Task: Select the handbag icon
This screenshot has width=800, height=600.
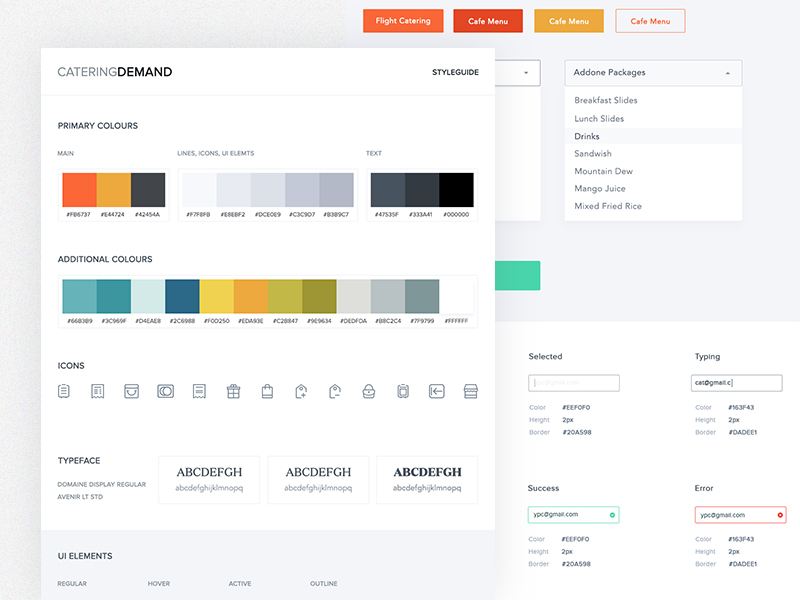Action: click(x=369, y=392)
